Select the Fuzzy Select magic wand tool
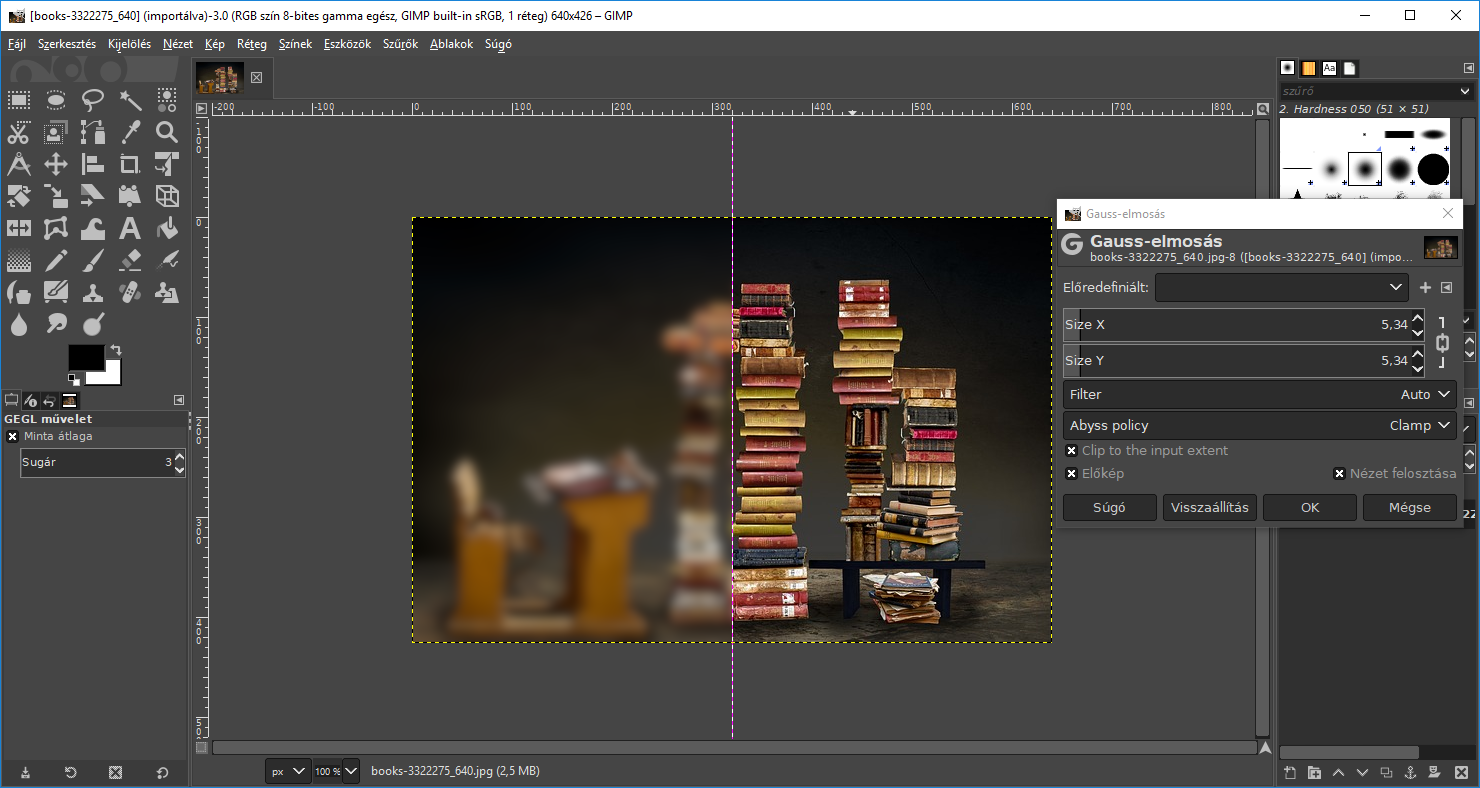The width and height of the screenshot is (1480, 788). click(x=130, y=99)
